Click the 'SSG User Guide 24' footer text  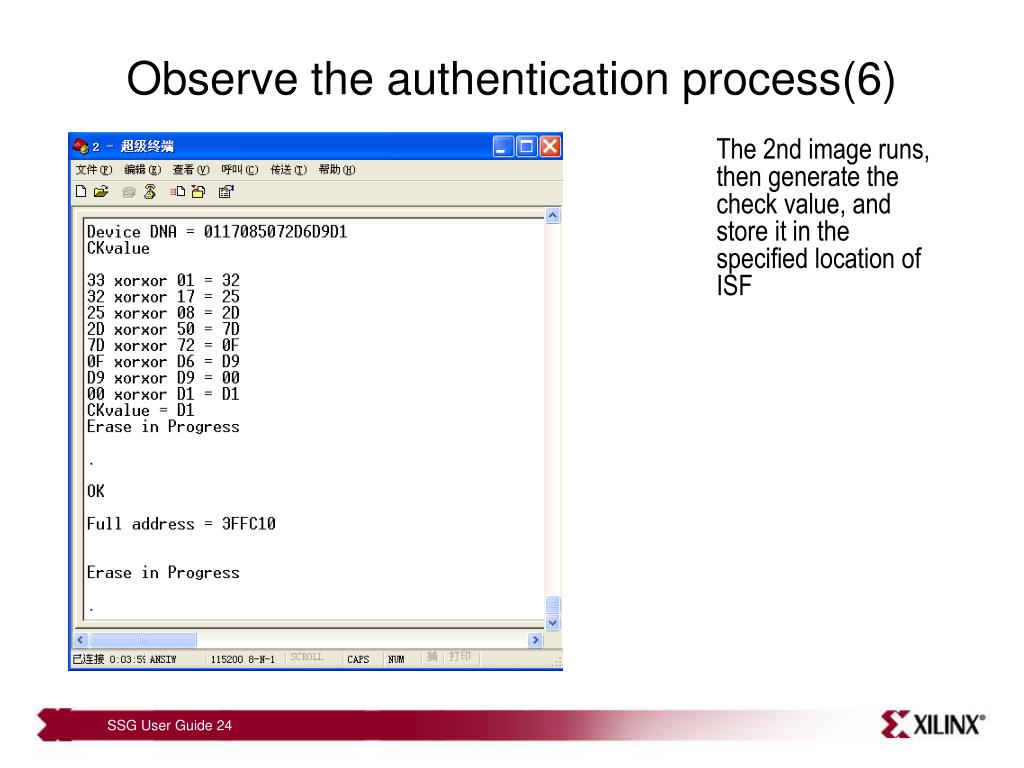tap(169, 726)
